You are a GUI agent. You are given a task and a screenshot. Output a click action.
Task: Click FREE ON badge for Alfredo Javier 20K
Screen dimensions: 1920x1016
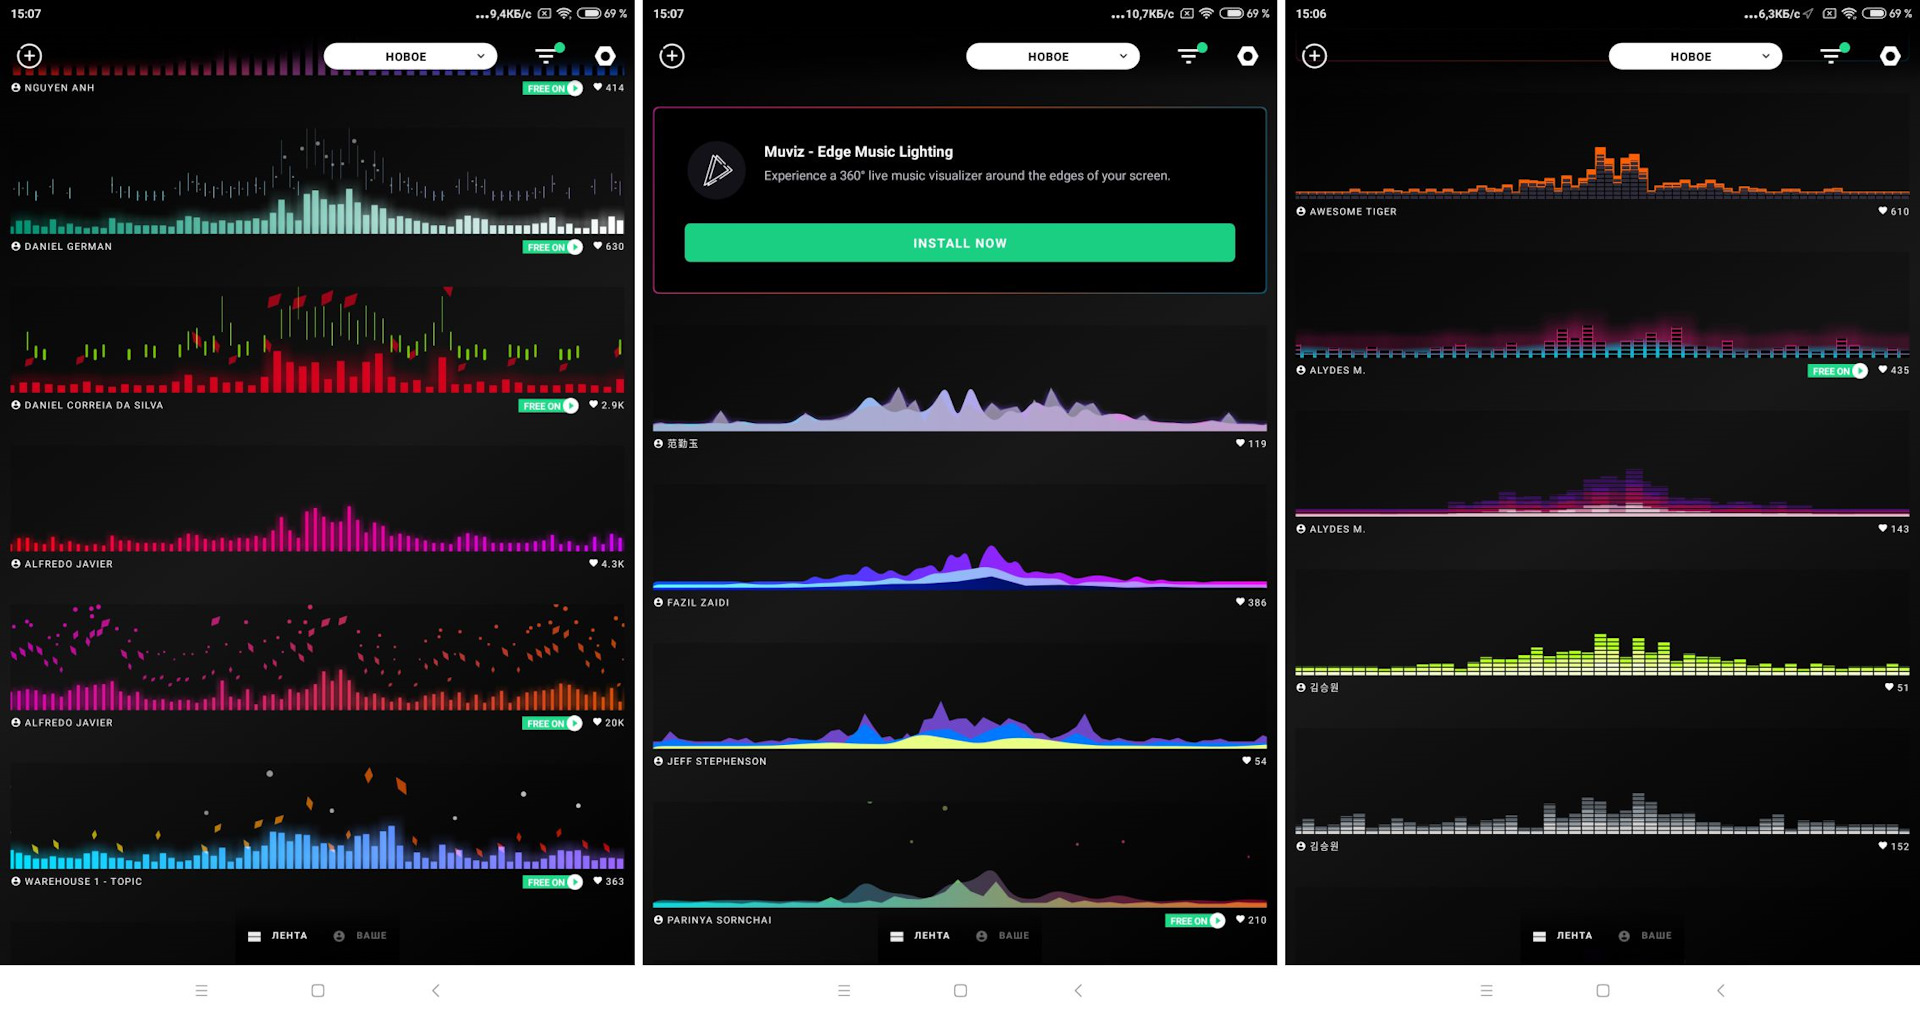[x=552, y=723]
